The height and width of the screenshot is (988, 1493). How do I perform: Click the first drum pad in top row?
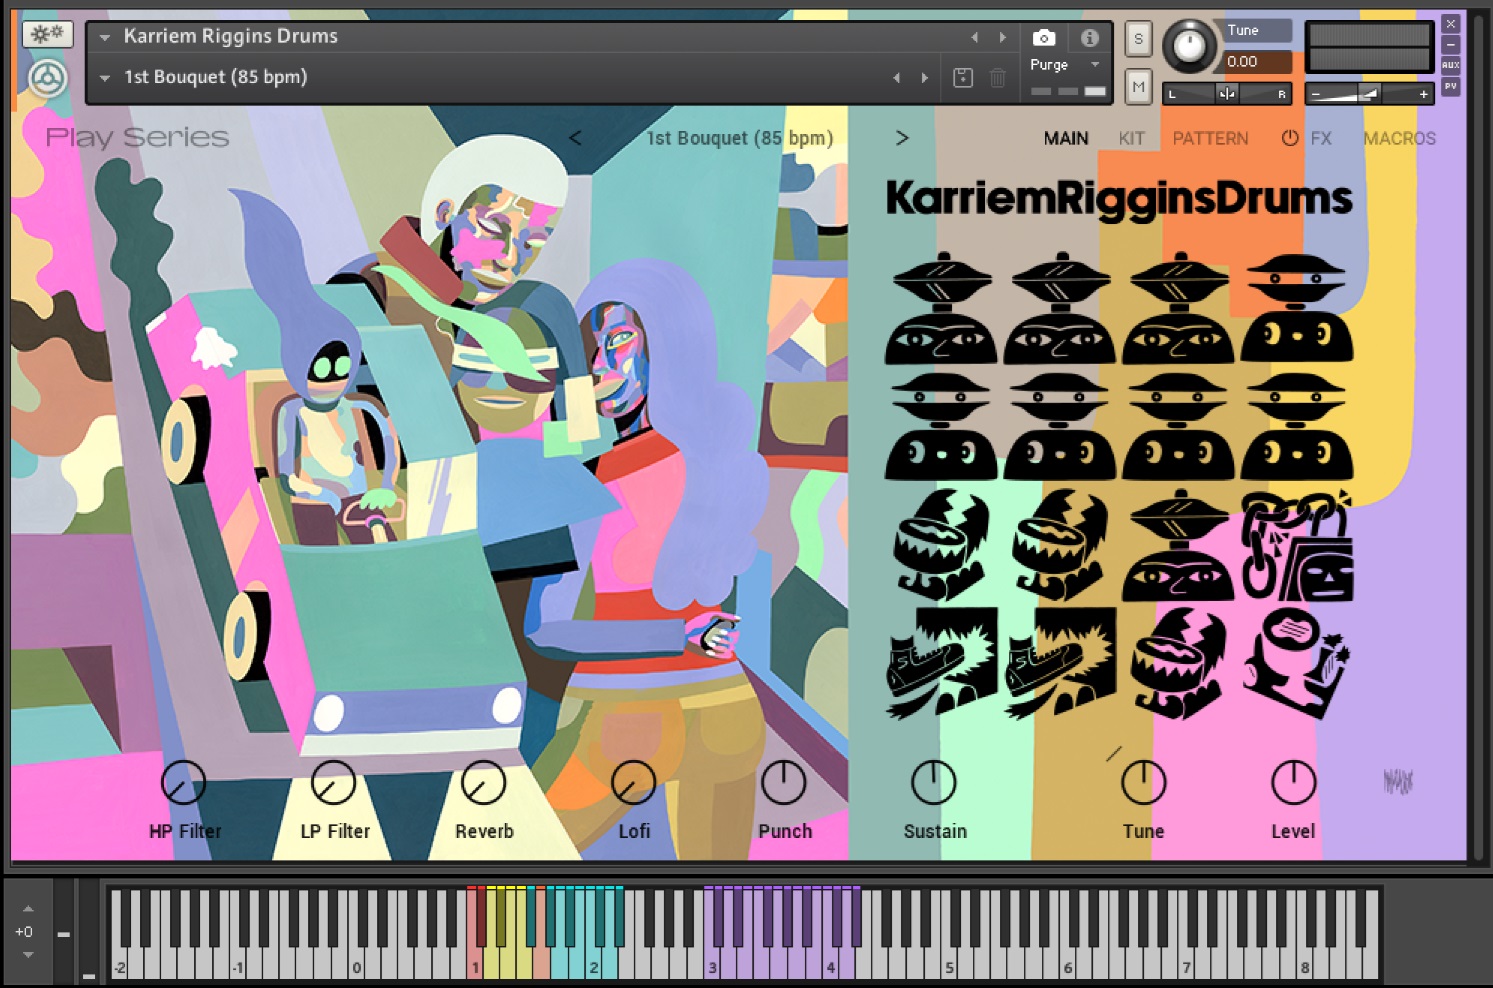[940, 308]
